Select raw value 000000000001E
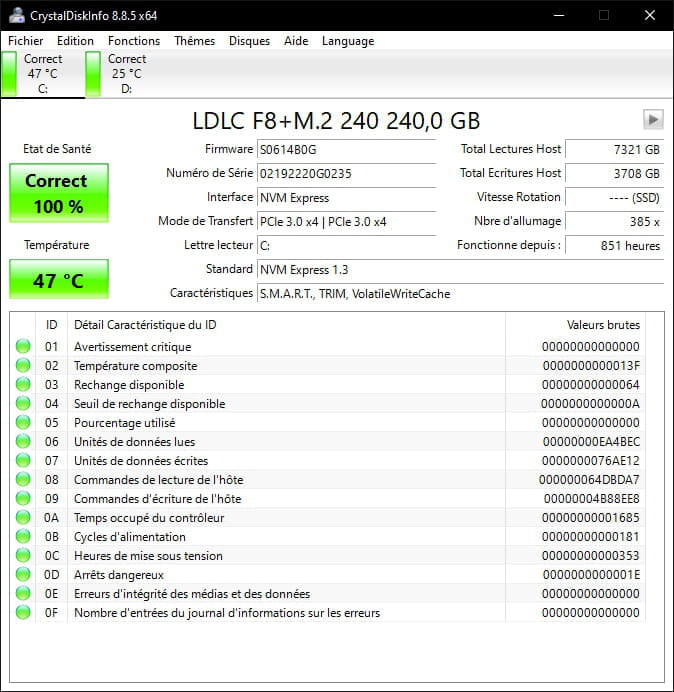Viewport: 674px width, 692px height. (x=591, y=575)
